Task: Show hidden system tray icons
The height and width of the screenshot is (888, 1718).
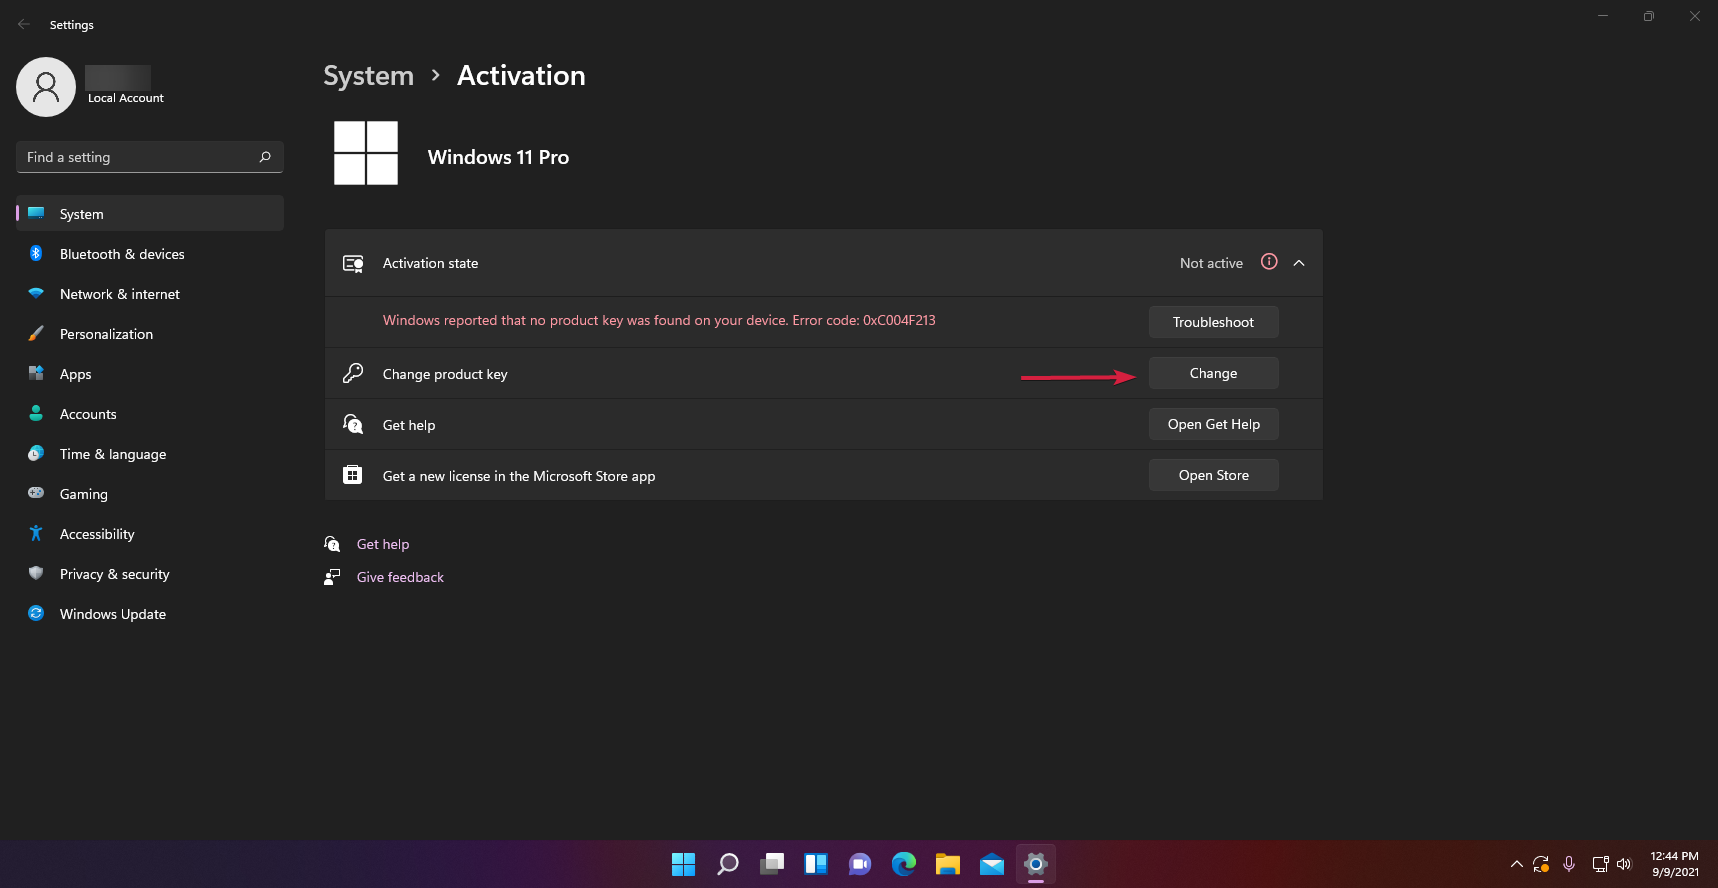Action: tap(1516, 864)
